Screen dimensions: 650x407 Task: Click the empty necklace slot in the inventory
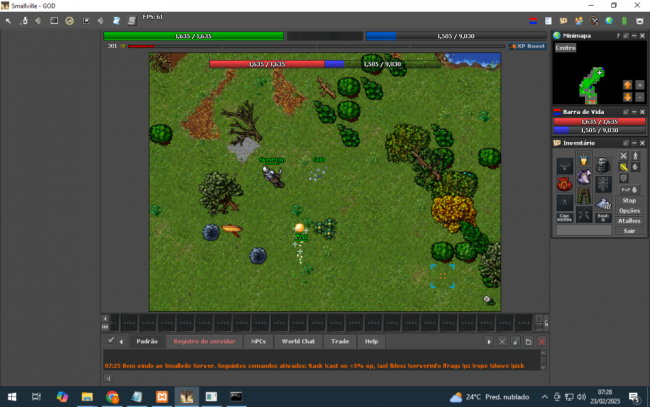[564, 166]
